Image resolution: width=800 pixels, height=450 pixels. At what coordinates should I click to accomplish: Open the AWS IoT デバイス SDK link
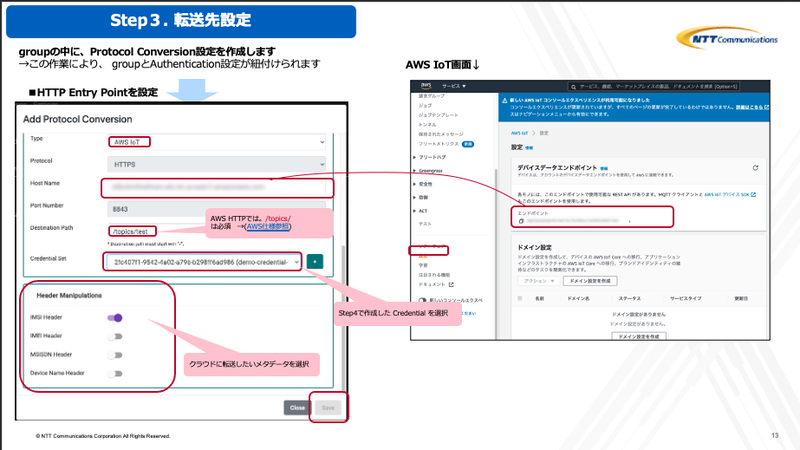tap(730, 194)
